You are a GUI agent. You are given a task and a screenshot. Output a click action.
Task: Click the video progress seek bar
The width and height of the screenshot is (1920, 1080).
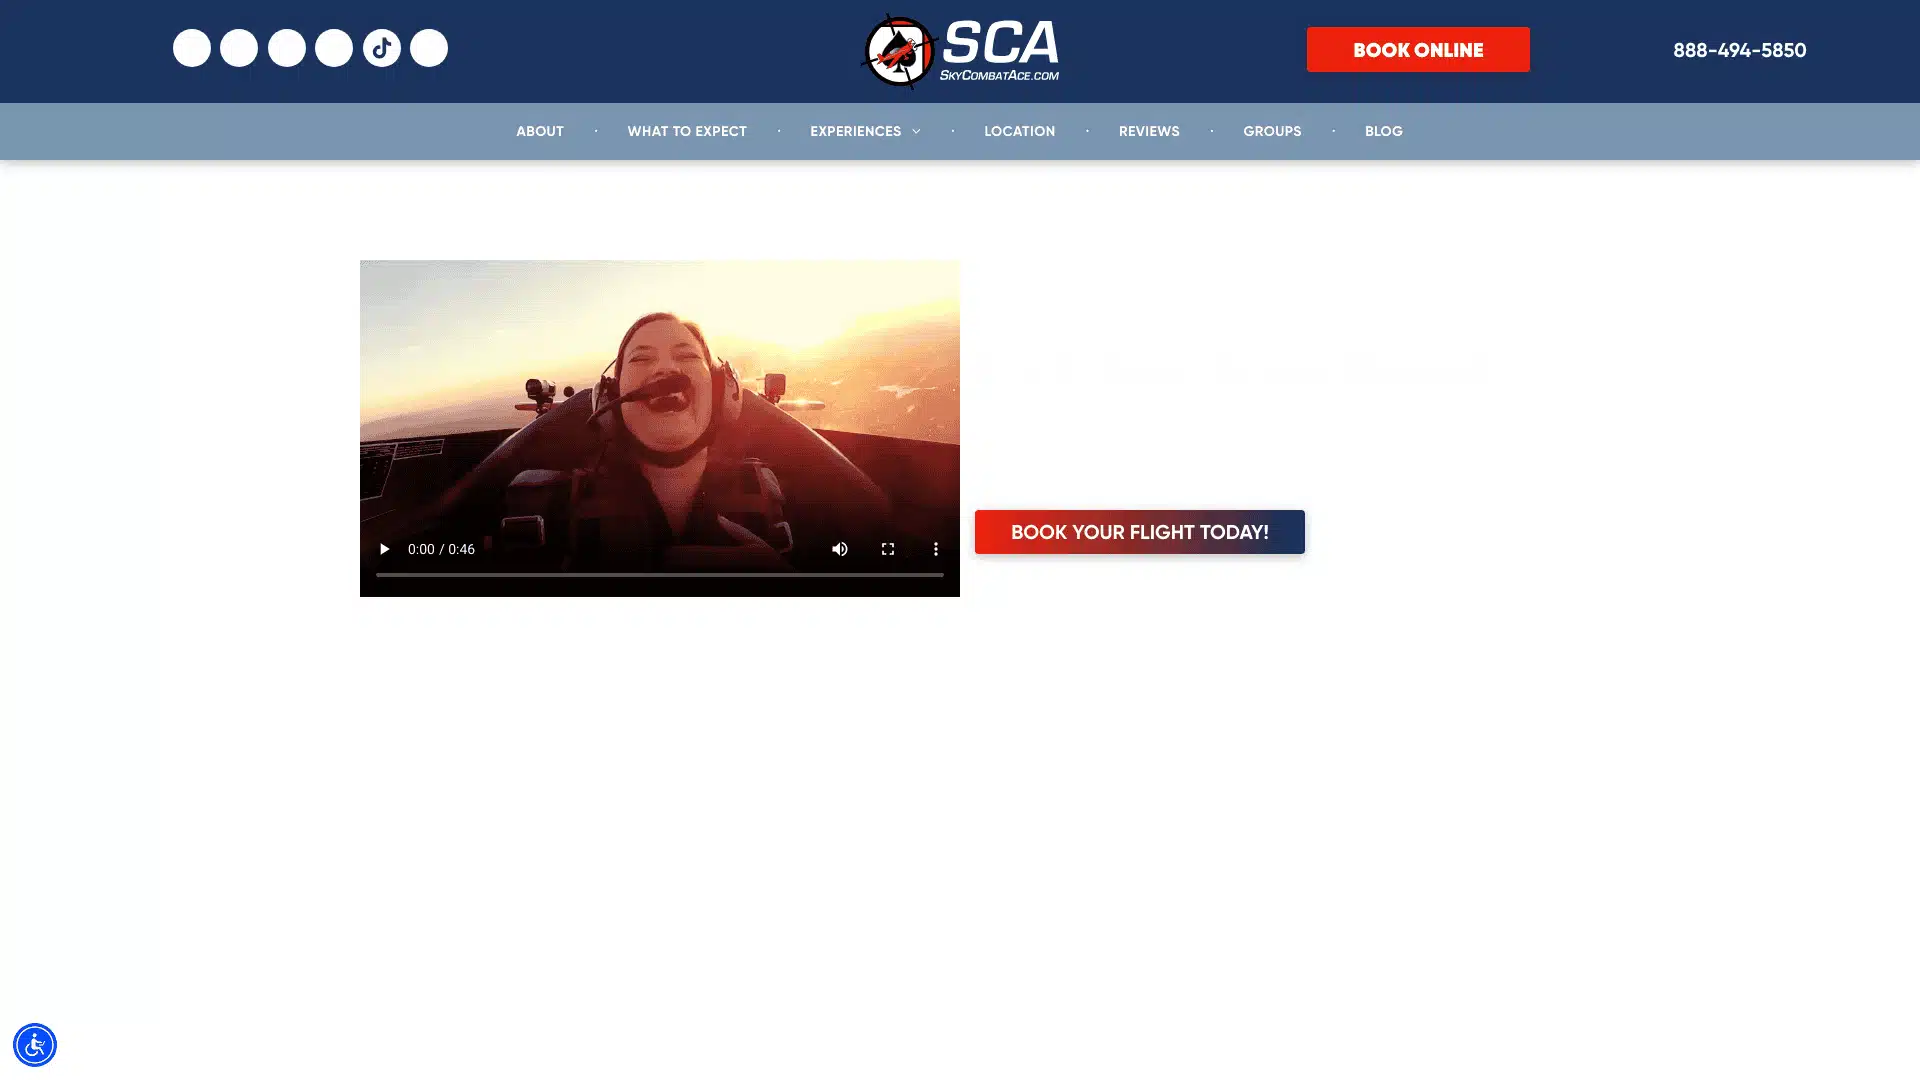click(x=659, y=575)
